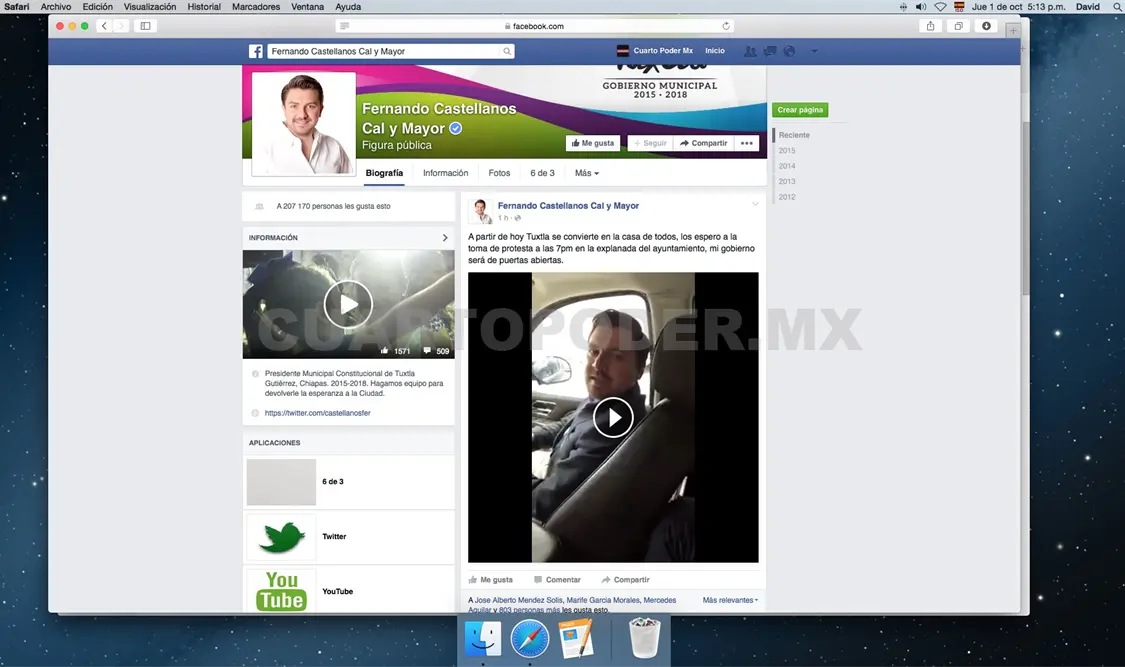Open the friend requests icon

750,51
